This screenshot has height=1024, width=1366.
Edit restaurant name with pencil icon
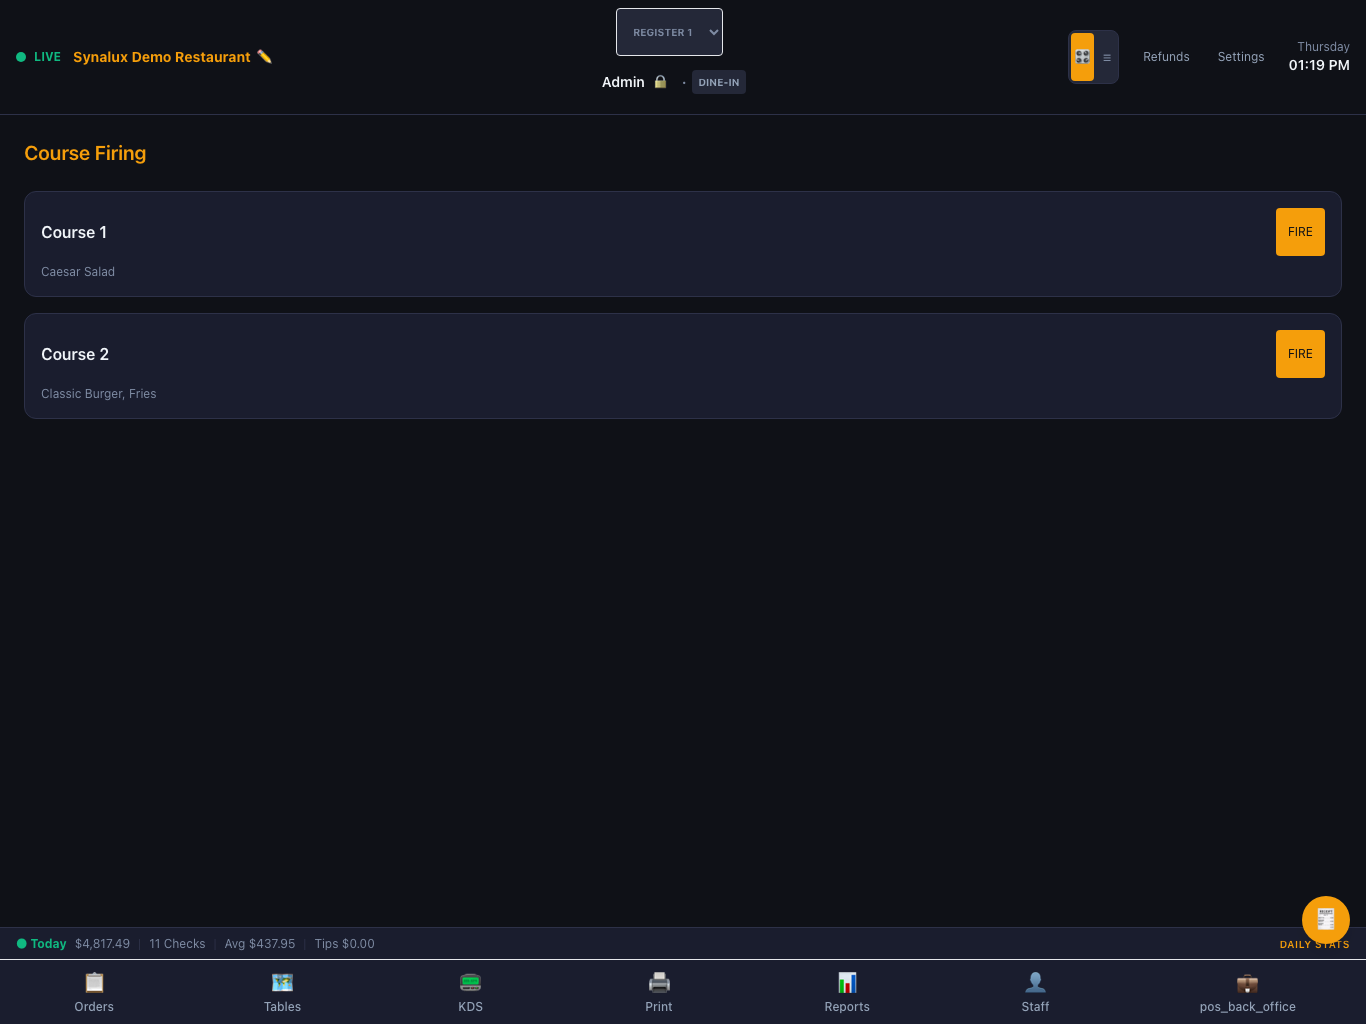coord(264,57)
